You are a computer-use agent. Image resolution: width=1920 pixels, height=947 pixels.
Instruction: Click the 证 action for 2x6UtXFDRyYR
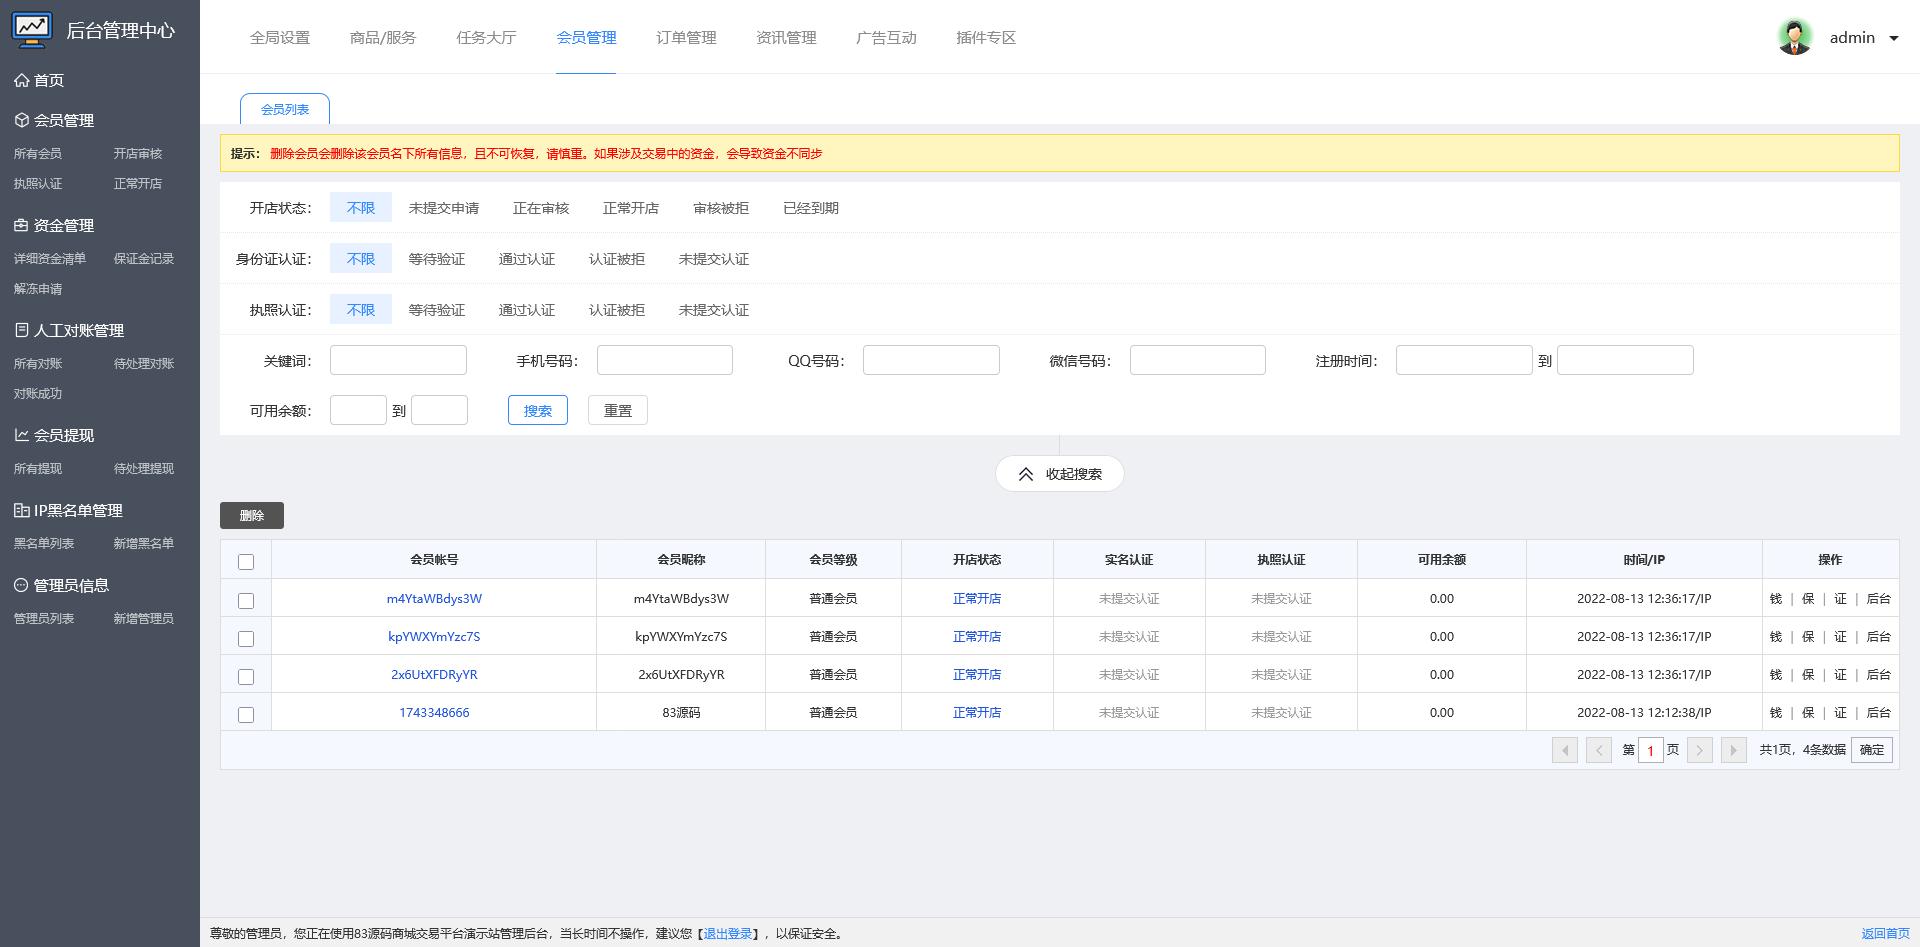click(1840, 675)
